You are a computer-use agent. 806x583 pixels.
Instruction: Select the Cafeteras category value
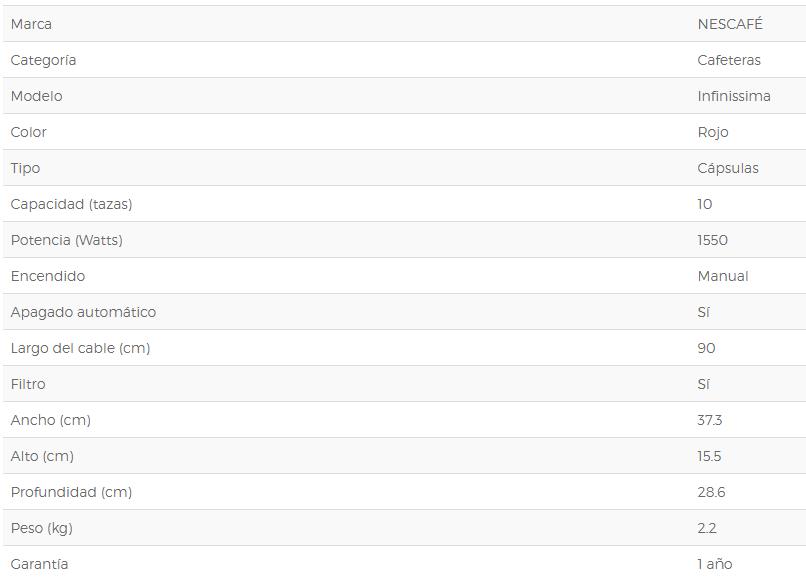coord(729,60)
